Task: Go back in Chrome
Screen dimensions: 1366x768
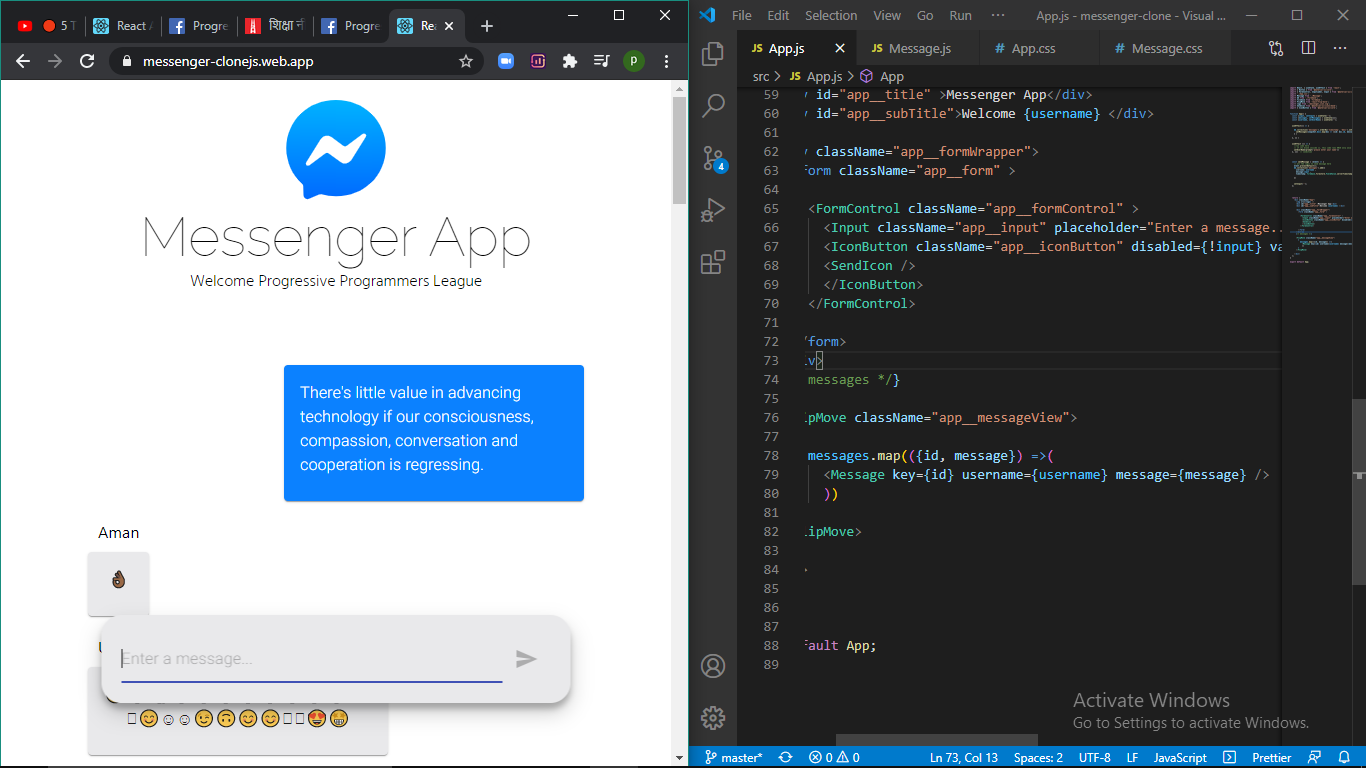Action: (x=23, y=61)
